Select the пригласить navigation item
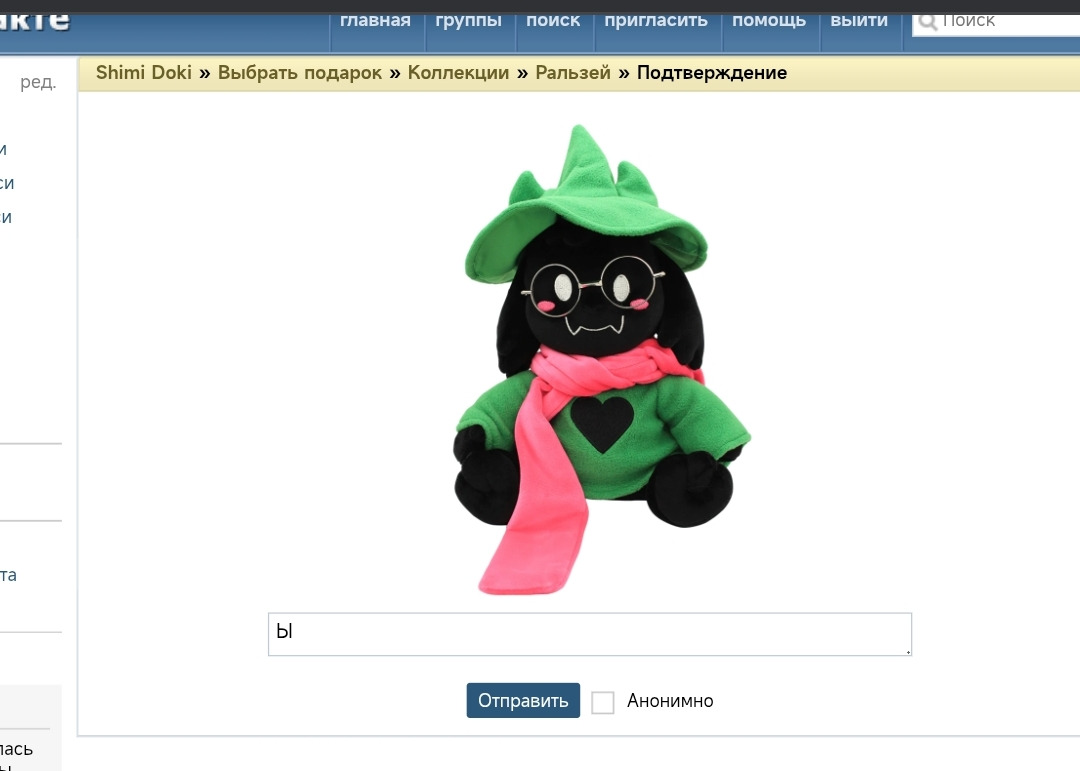The width and height of the screenshot is (1080, 771). pyautogui.click(x=656, y=21)
